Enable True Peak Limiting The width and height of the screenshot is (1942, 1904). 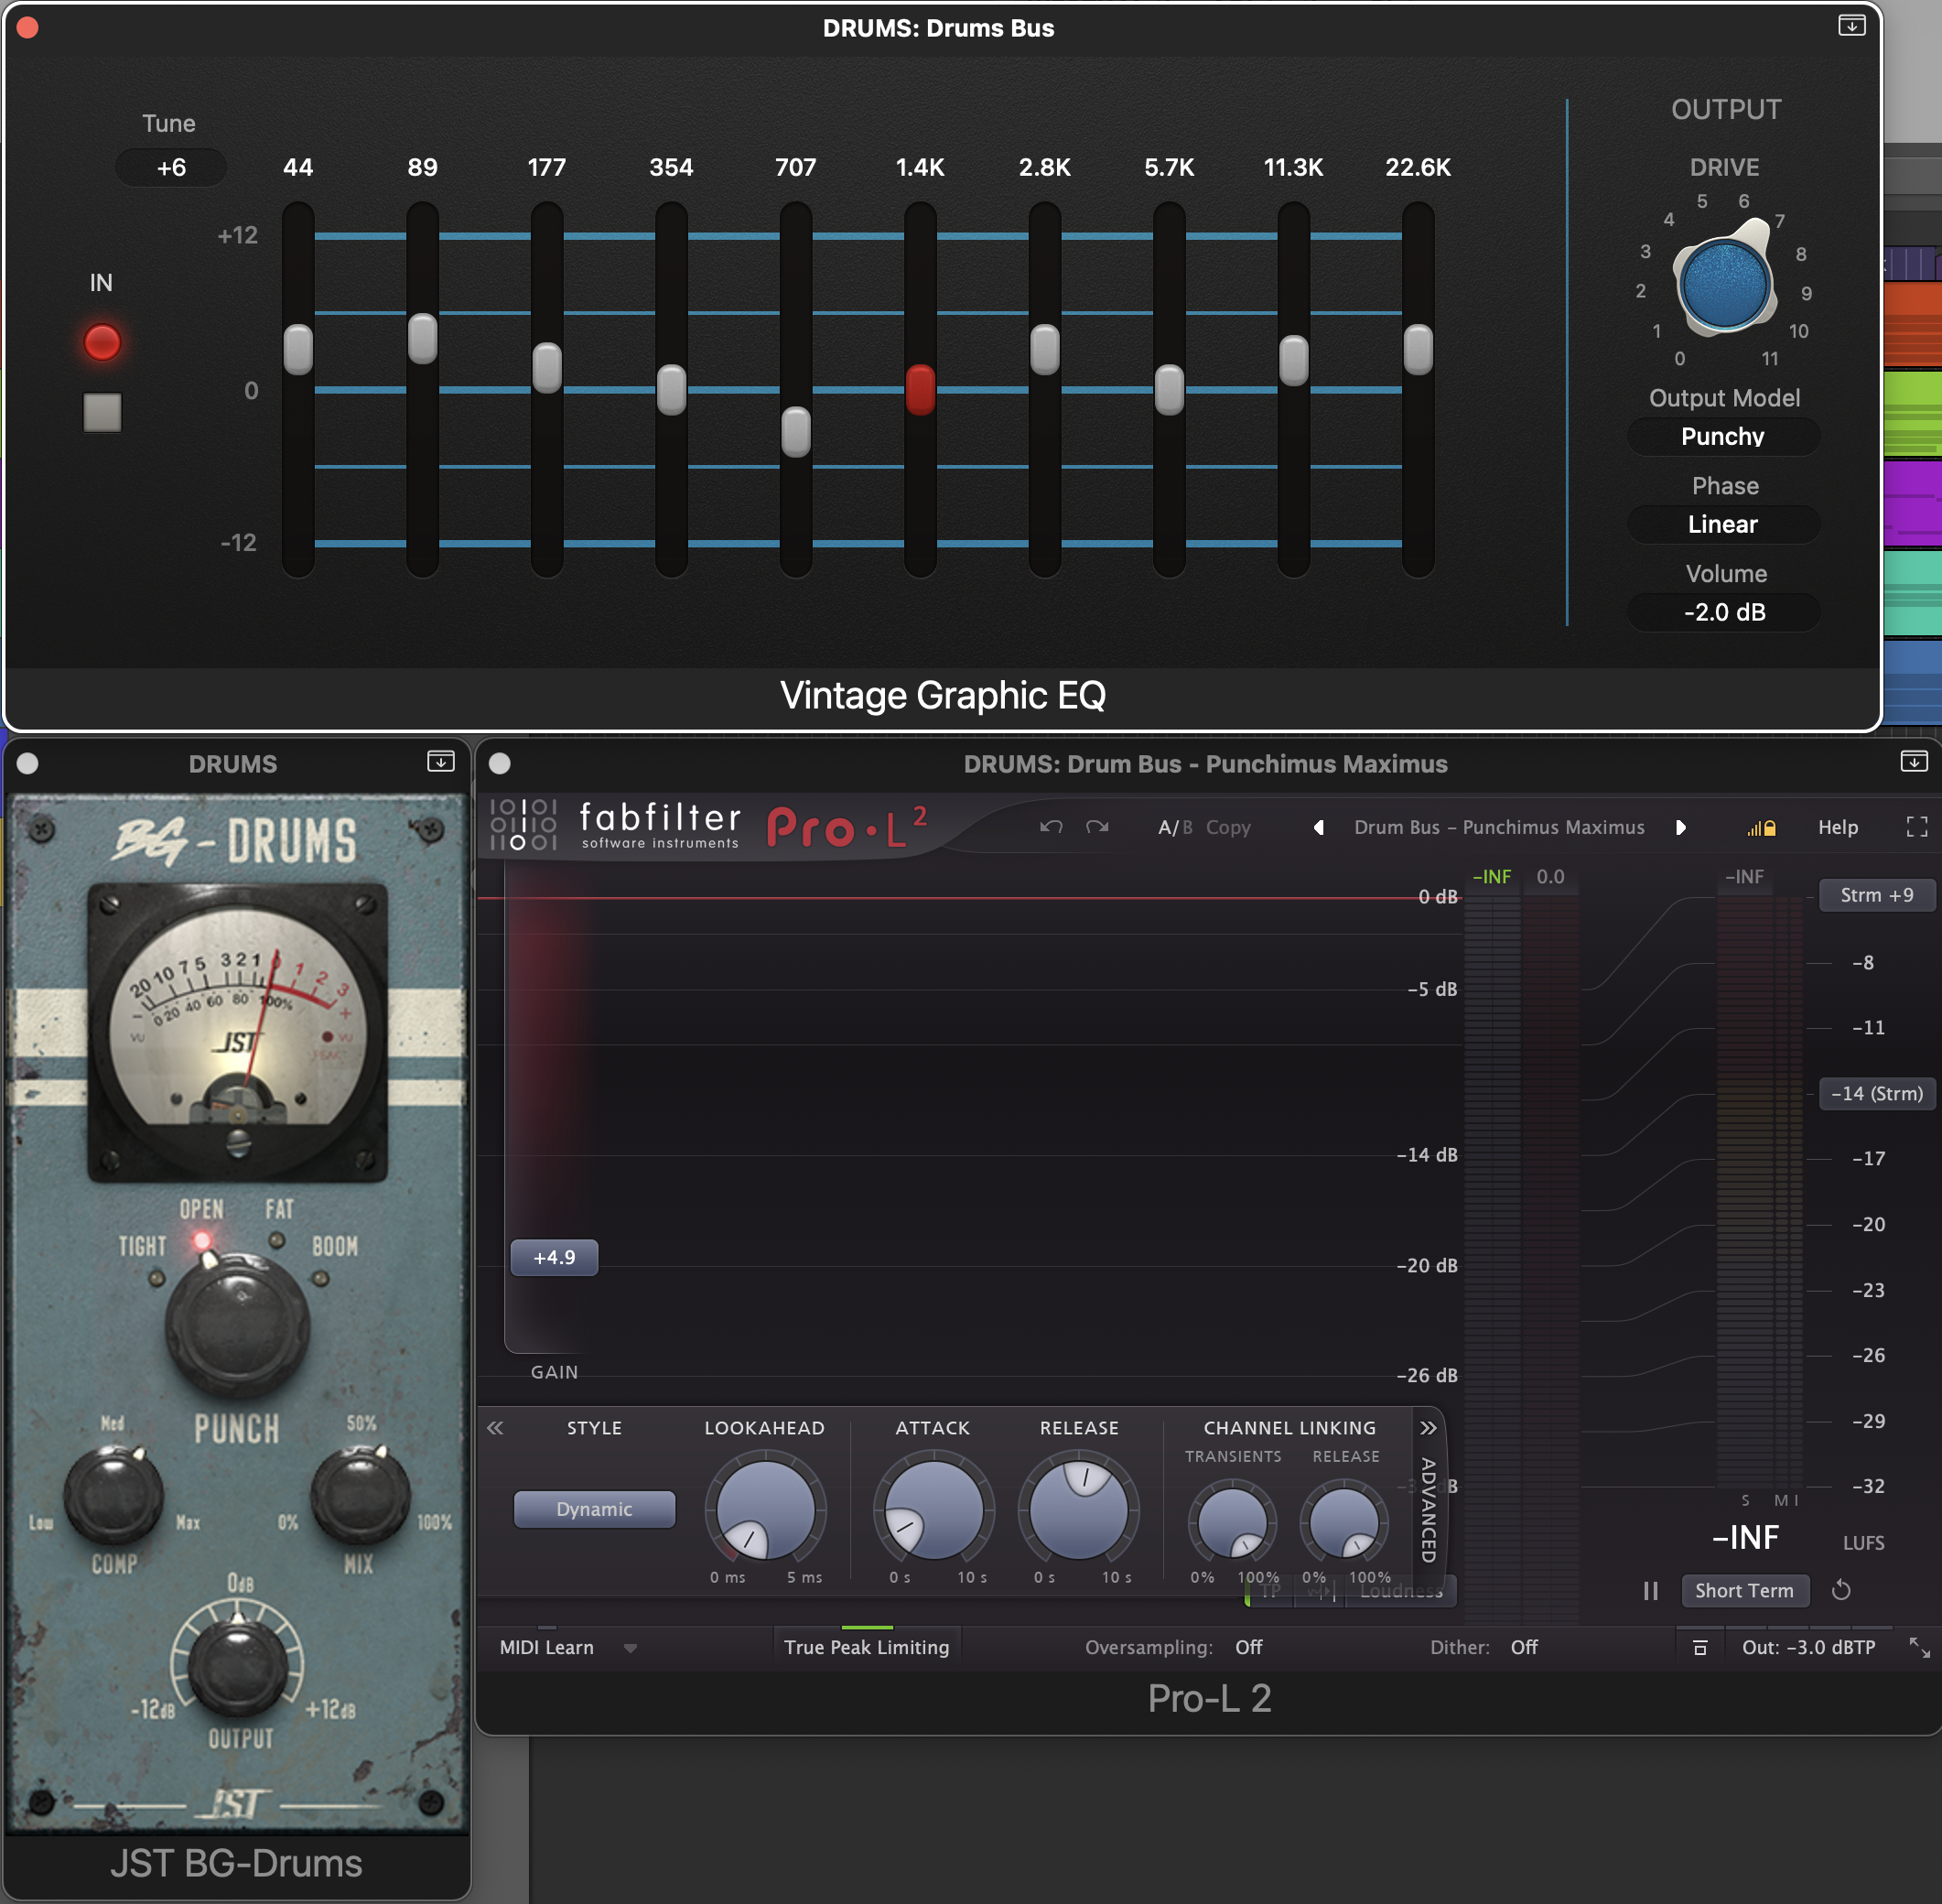click(866, 1647)
